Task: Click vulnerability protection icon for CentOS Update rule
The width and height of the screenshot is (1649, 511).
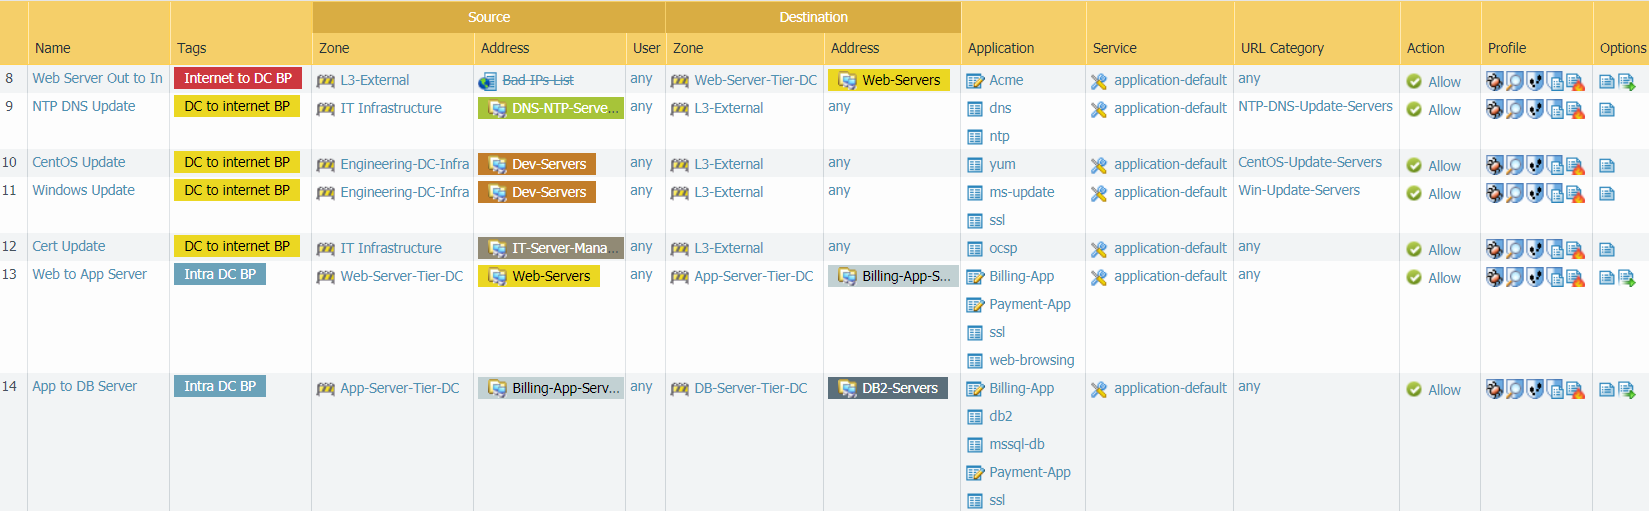Action: 1535,165
